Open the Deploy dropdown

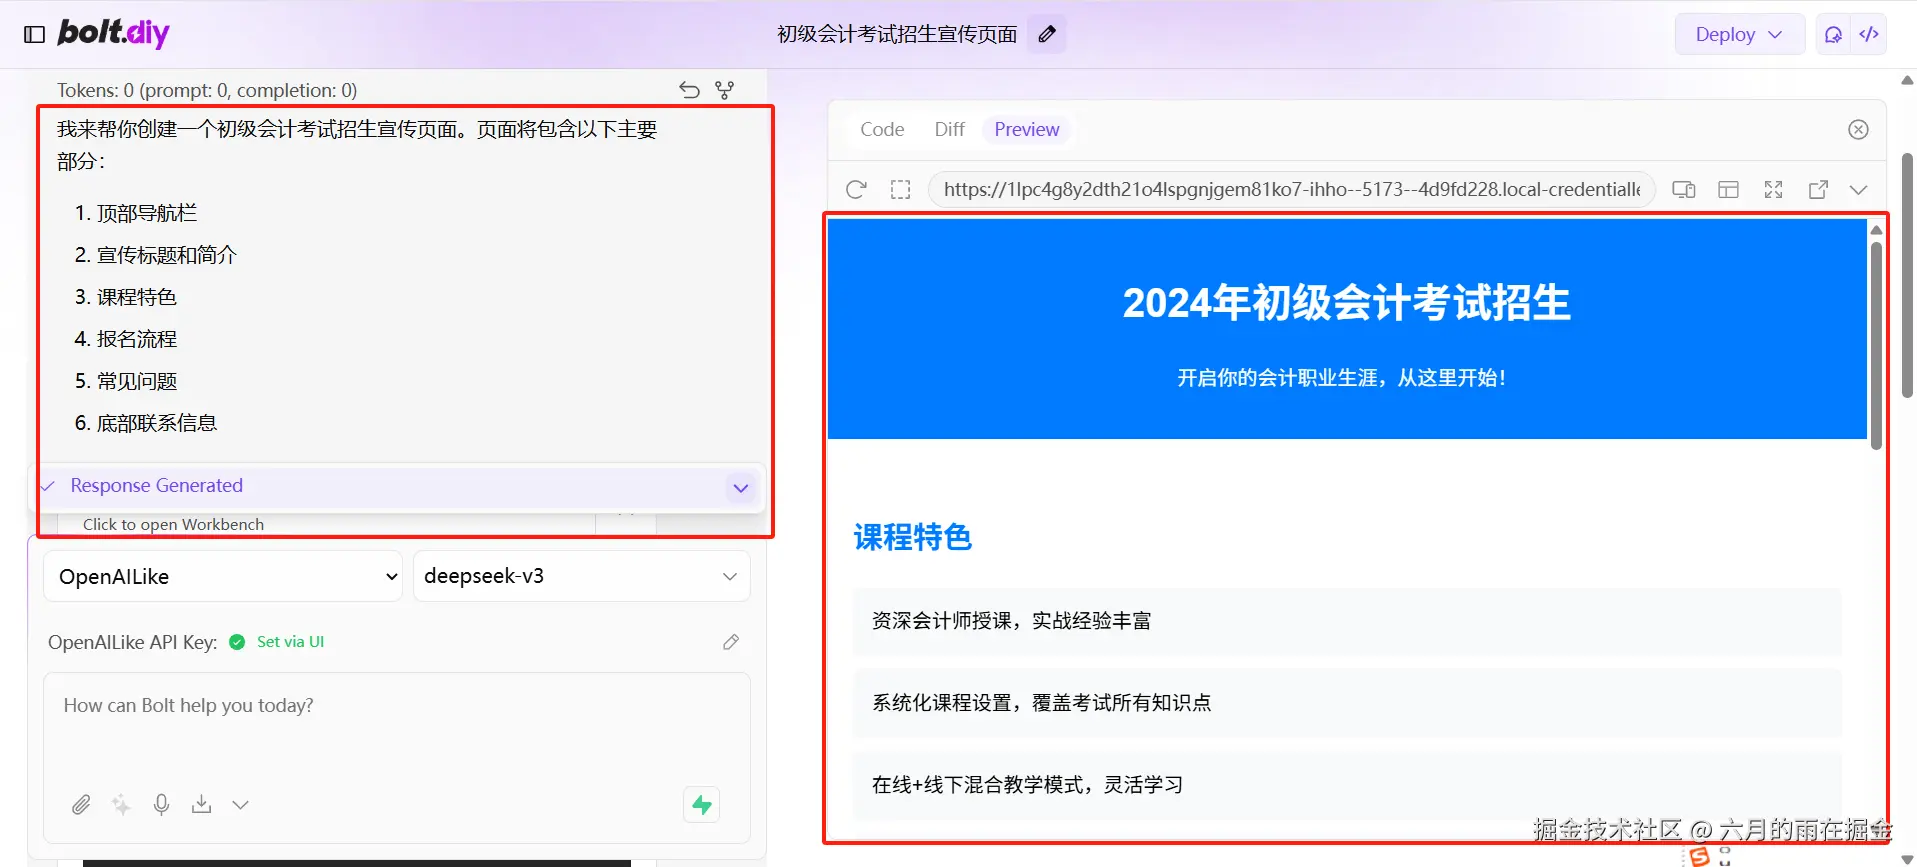coord(1739,34)
